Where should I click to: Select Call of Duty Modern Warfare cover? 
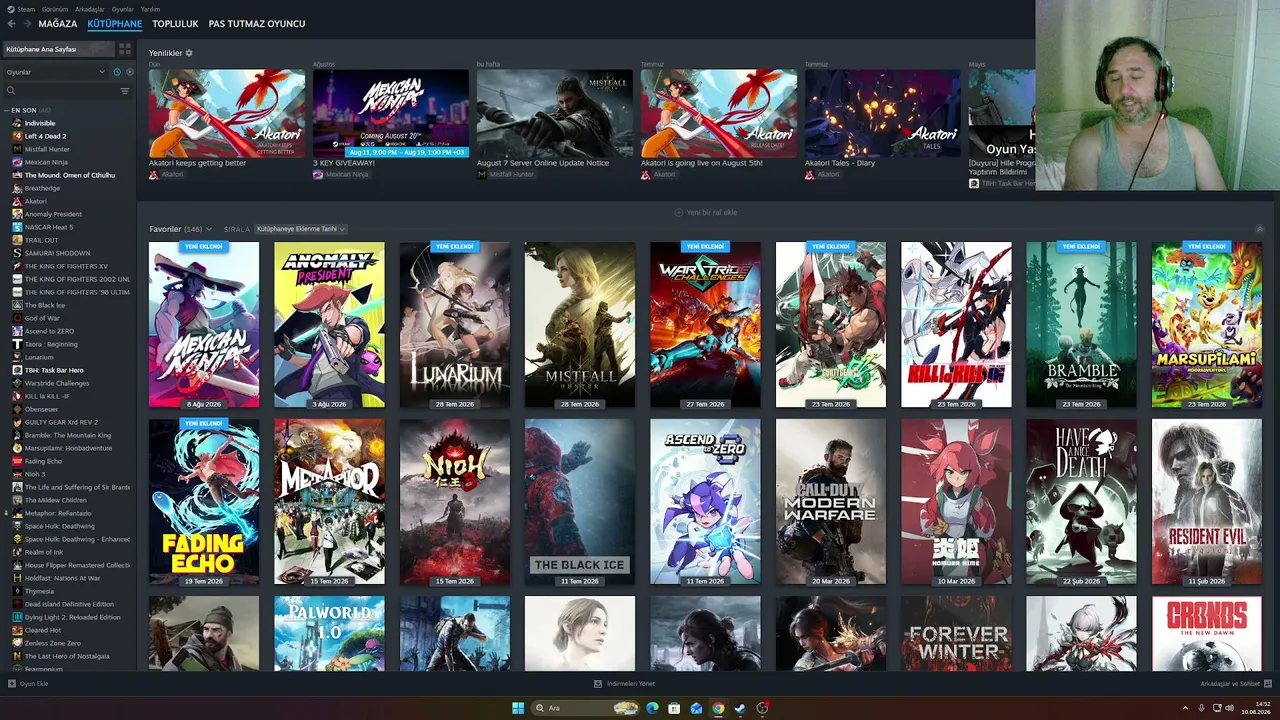click(x=831, y=502)
